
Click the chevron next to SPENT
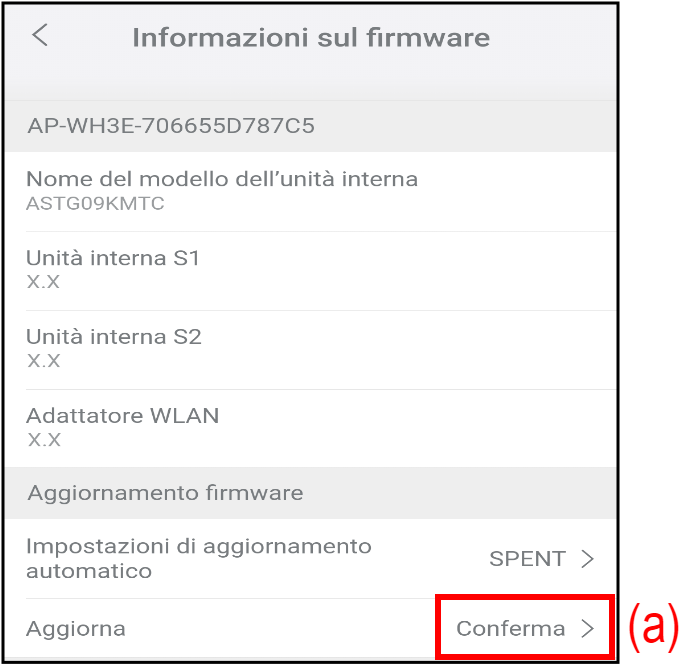(x=588, y=559)
